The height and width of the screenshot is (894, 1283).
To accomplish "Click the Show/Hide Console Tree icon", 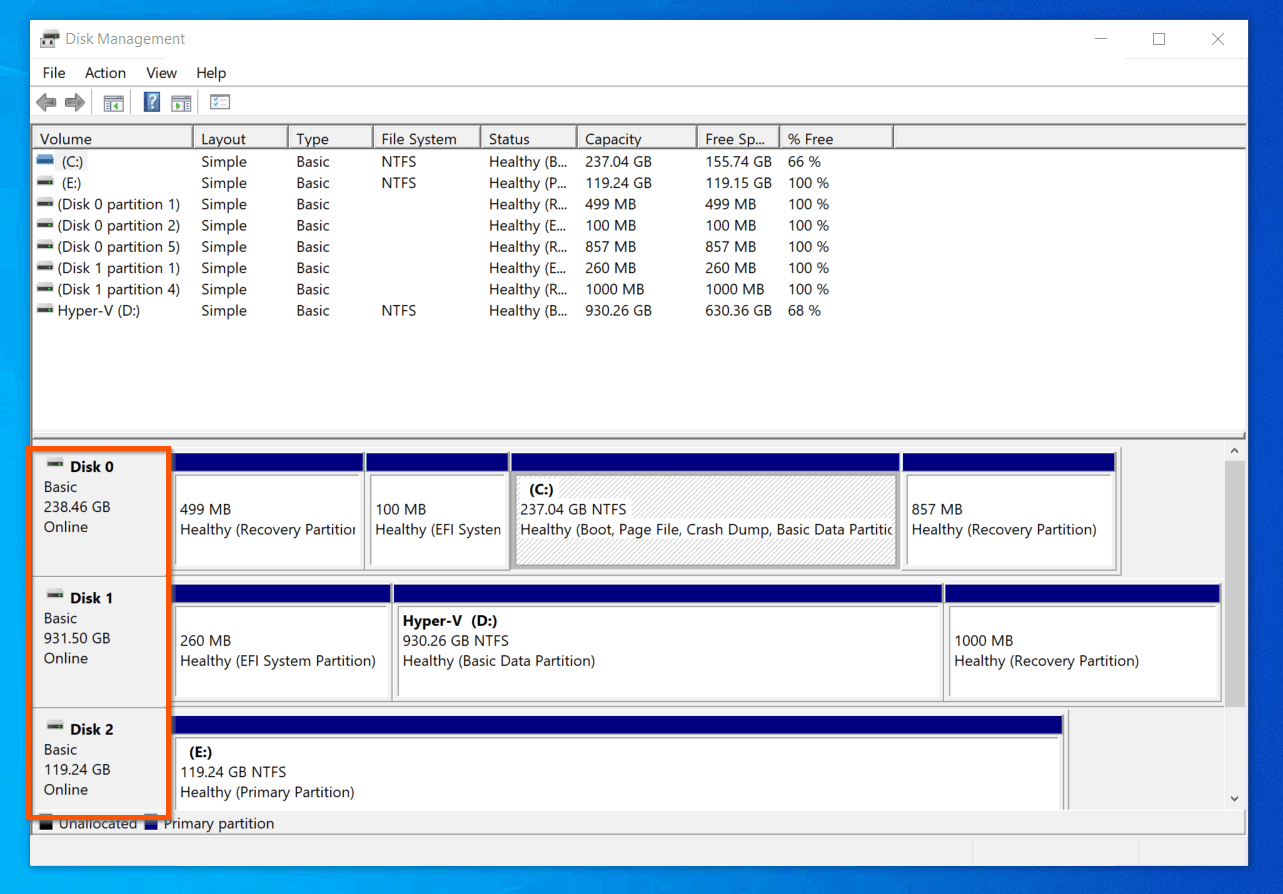I will [114, 102].
